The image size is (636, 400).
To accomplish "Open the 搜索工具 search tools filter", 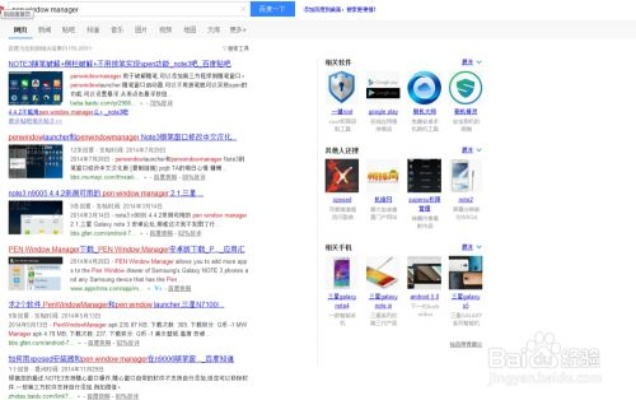I will click(x=237, y=47).
